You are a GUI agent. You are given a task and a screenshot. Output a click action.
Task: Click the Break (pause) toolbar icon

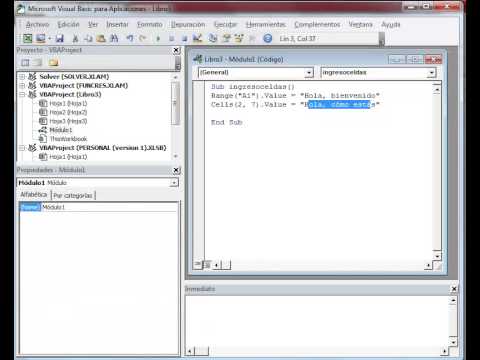coord(171,39)
